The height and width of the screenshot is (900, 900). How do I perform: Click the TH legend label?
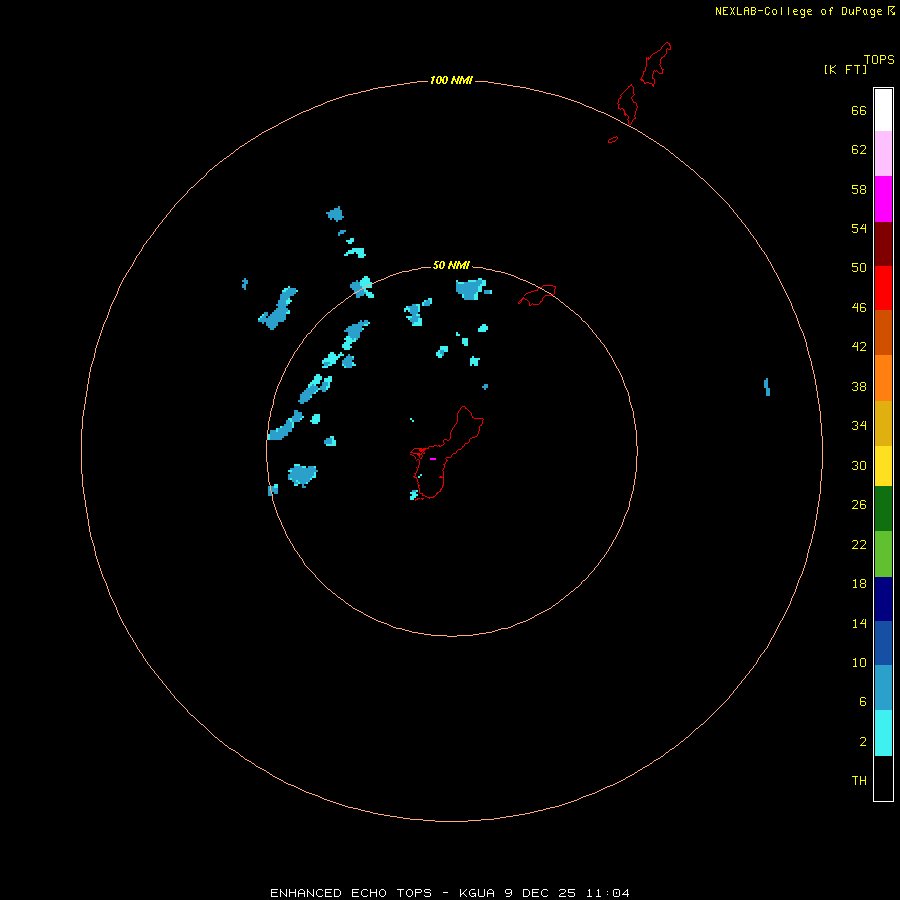pos(859,781)
